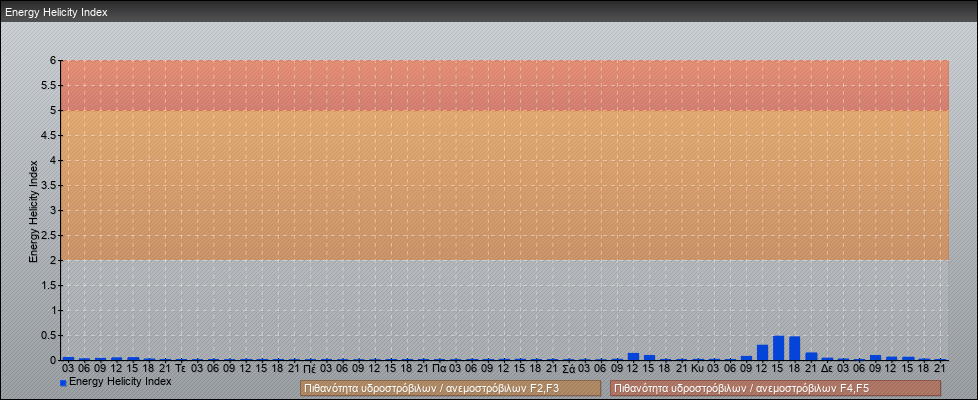Select the Τε day marker on x-axis
Screen dimensions: 978x400
[x=181, y=369]
